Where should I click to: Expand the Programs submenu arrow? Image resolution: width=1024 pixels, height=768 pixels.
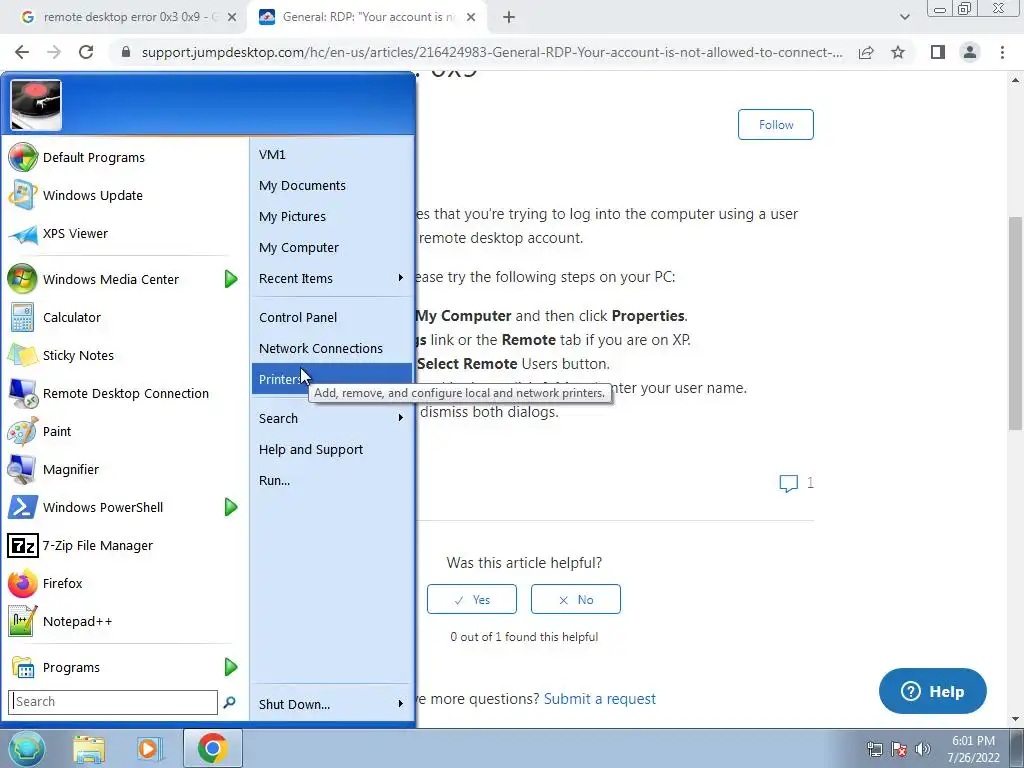point(231,667)
